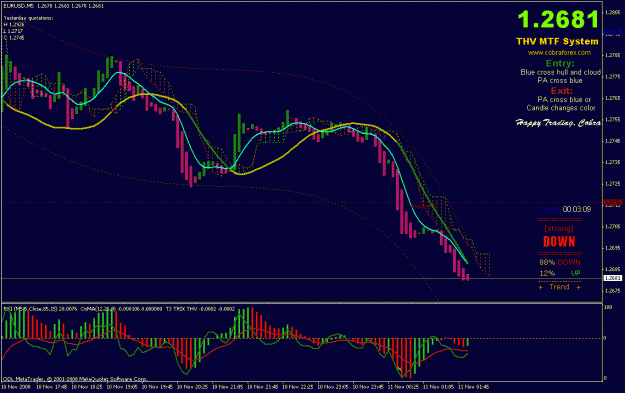Click the candle timer 00:03:09
This screenshot has height=393, width=625.
click(576, 209)
